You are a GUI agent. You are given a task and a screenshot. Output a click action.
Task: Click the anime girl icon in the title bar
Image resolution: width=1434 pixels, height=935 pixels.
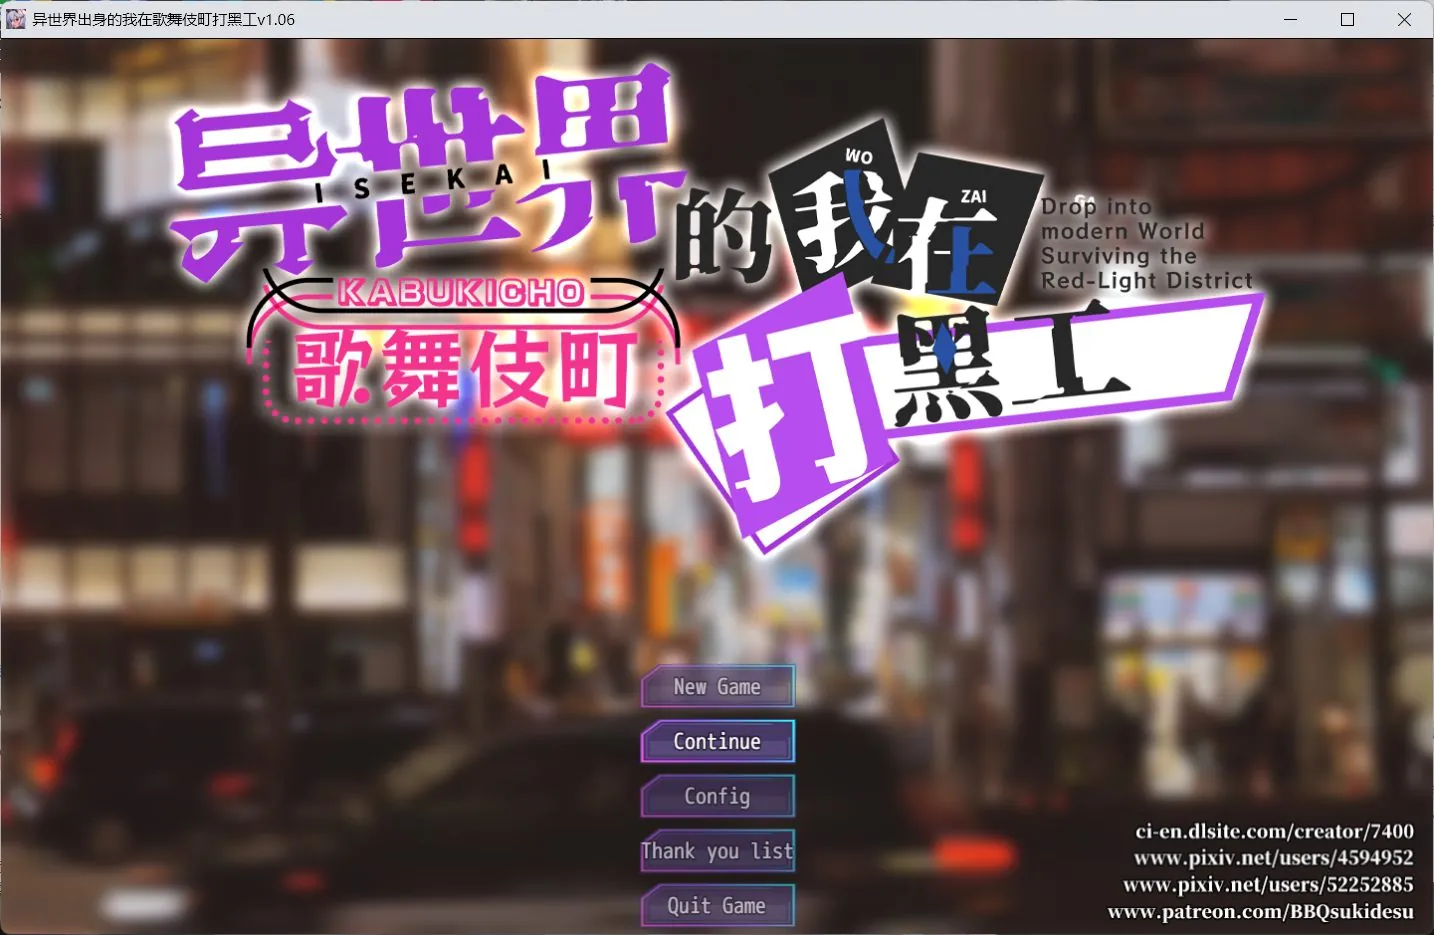pos(15,19)
